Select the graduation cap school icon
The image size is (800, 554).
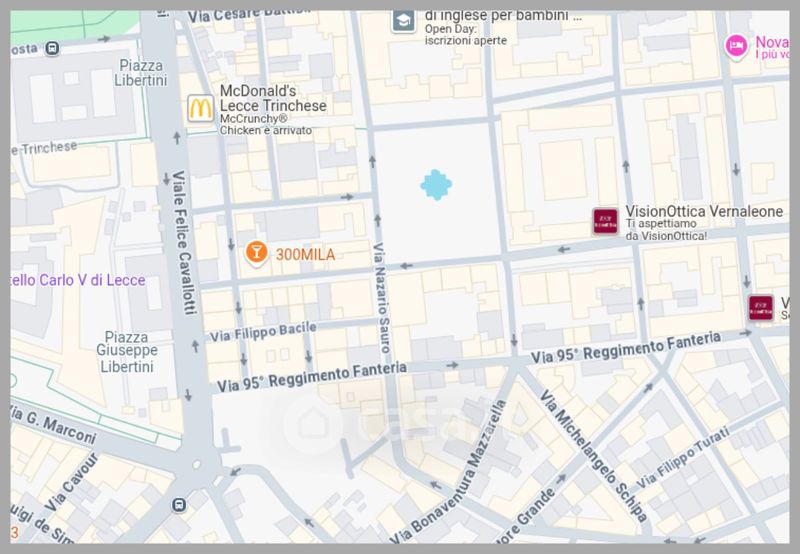[x=404, y=21]
